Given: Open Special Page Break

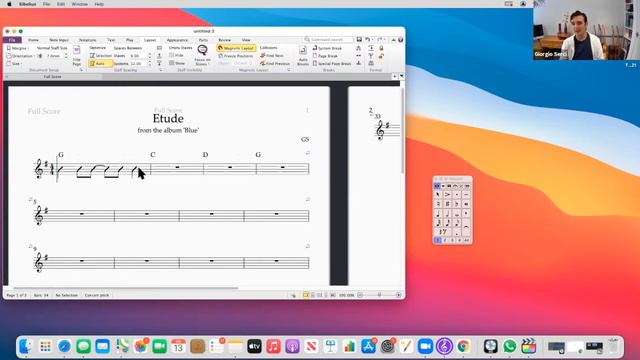Looking at the screenshot, I should pos(332,64).
